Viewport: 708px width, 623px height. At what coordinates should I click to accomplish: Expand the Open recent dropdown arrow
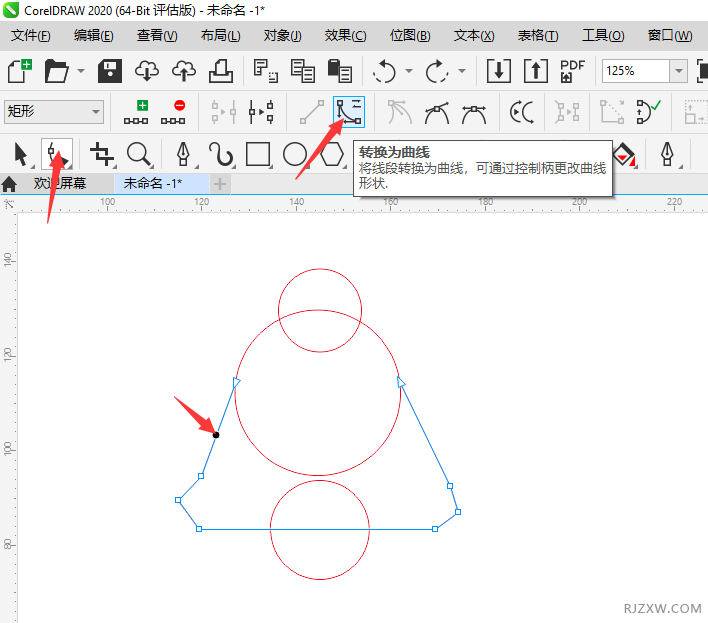[x=81, y=71]
